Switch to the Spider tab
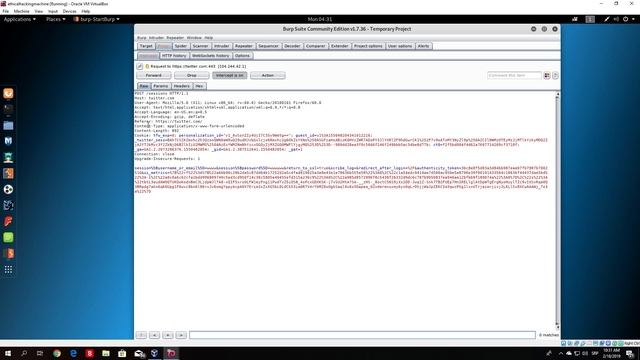 click(x=181, y=46)
